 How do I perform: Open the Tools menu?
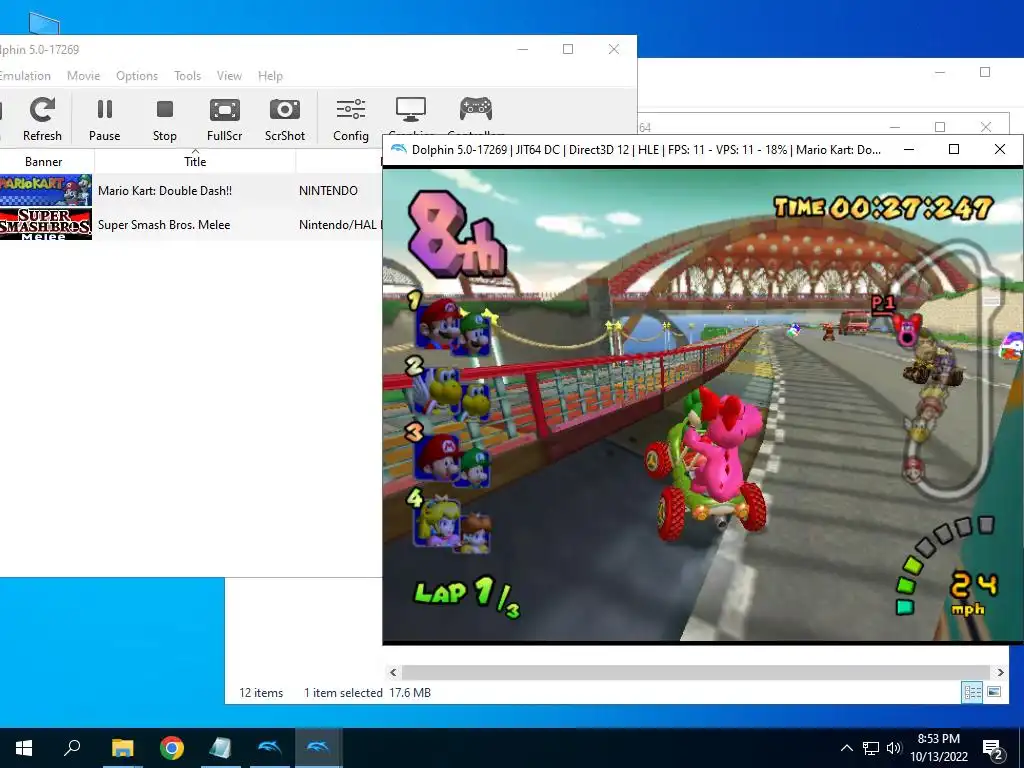(x=187, y=76)
